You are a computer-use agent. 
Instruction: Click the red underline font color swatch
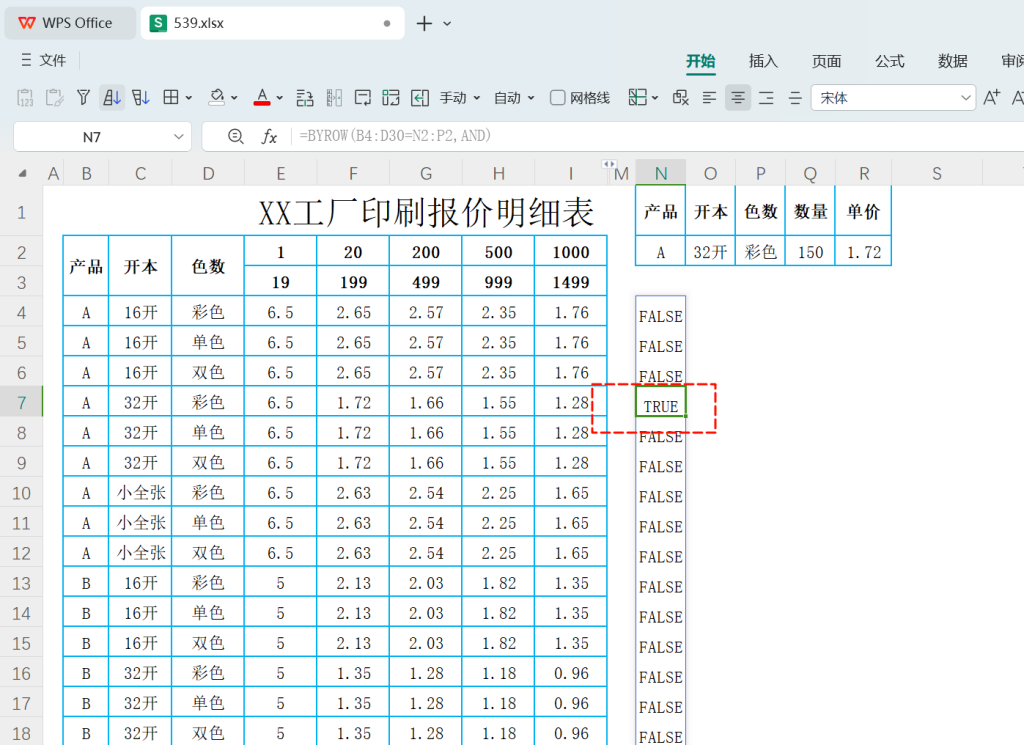[262, 103]
